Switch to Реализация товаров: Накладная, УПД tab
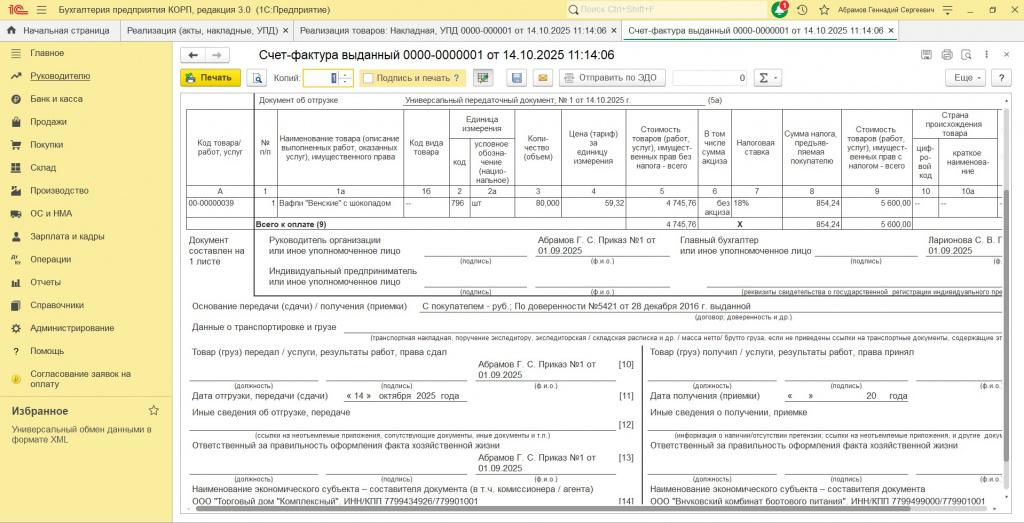Image resolution: width=1024 pixels, height=523 pixels. pyautogui.click(x=452, y=31)
